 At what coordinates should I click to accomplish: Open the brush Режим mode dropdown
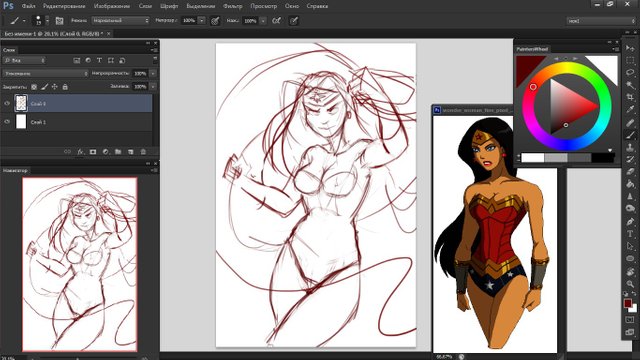(x=121, y=20)
